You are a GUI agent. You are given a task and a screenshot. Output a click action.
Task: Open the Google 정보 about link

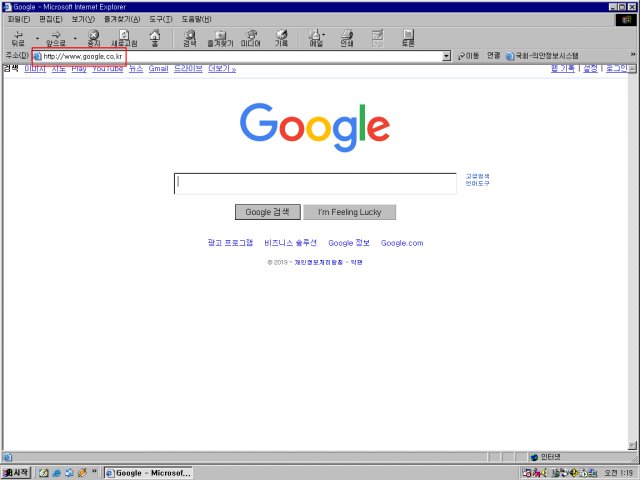(x=349, y=243)
